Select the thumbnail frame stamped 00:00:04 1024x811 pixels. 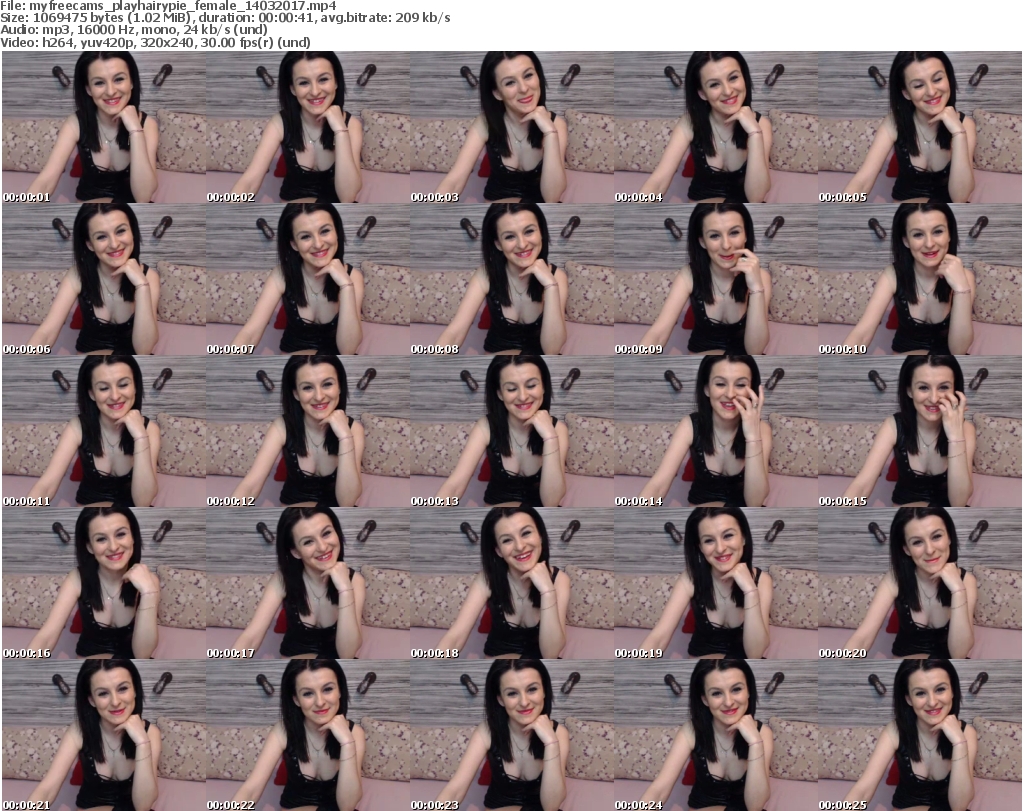coord(716,127)
